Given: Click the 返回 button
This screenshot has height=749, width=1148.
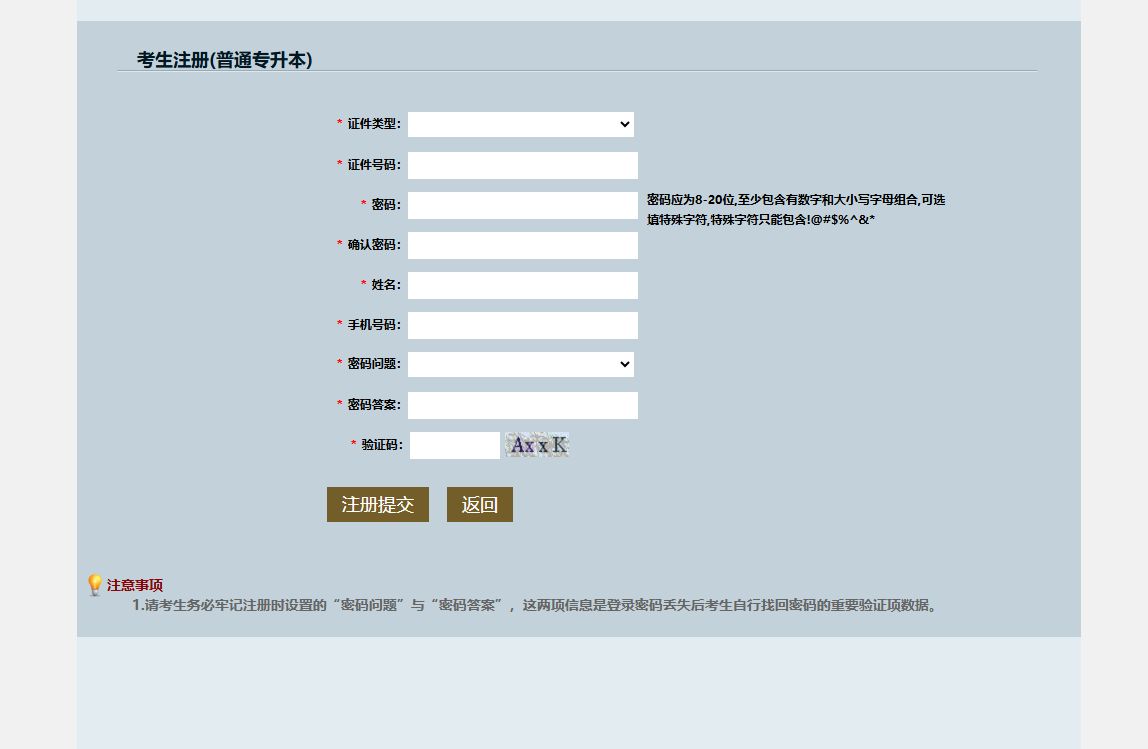Looking at the screenshot, I should pyautogui.click(x=479, y=505).
